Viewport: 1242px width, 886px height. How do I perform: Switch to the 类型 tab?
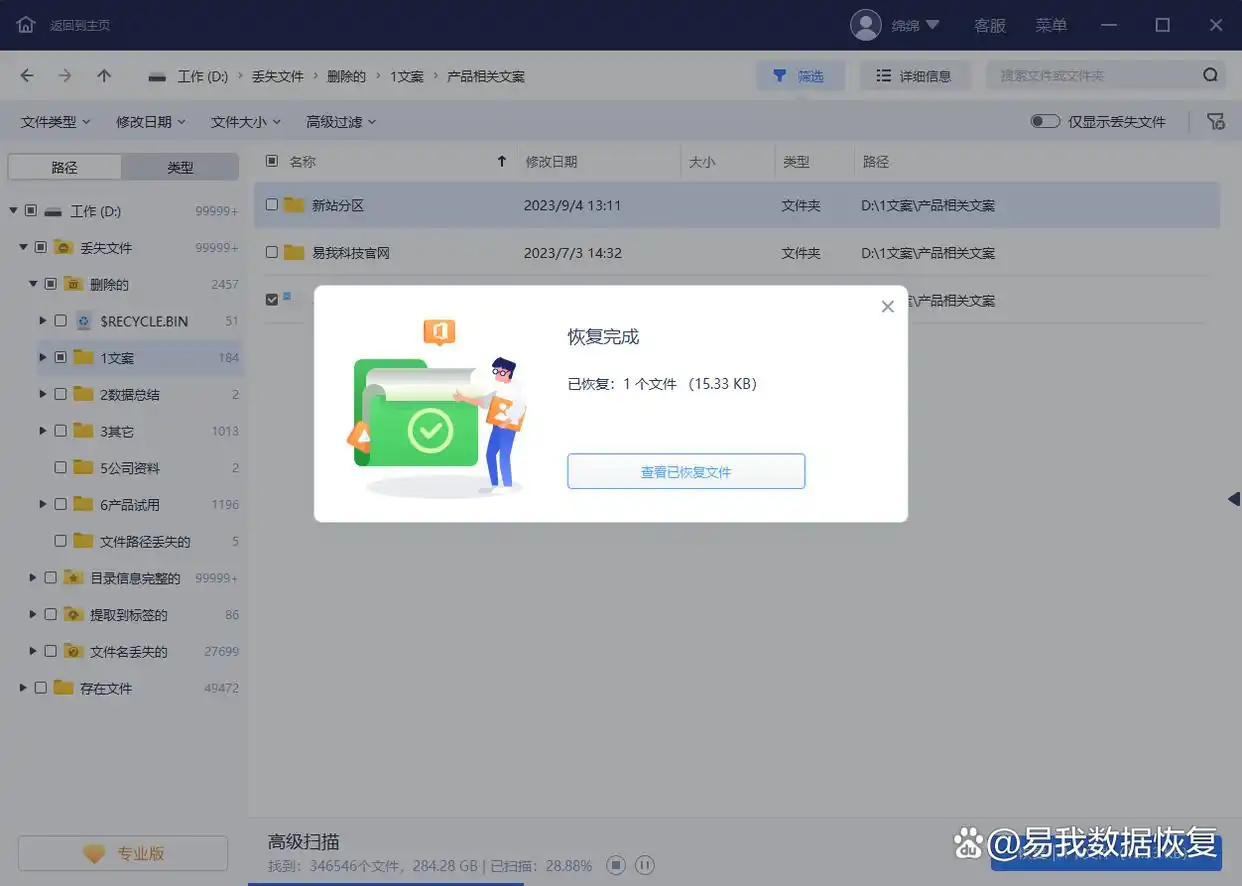[180, 167]
